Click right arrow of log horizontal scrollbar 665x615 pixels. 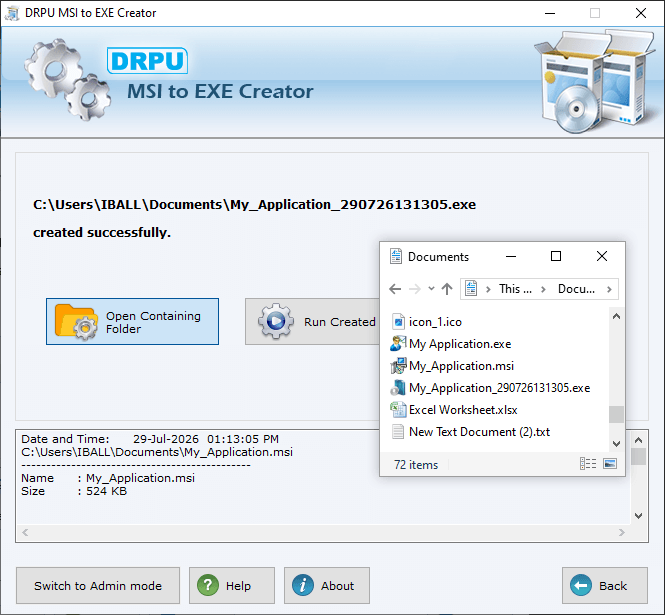tap(622, 532)
